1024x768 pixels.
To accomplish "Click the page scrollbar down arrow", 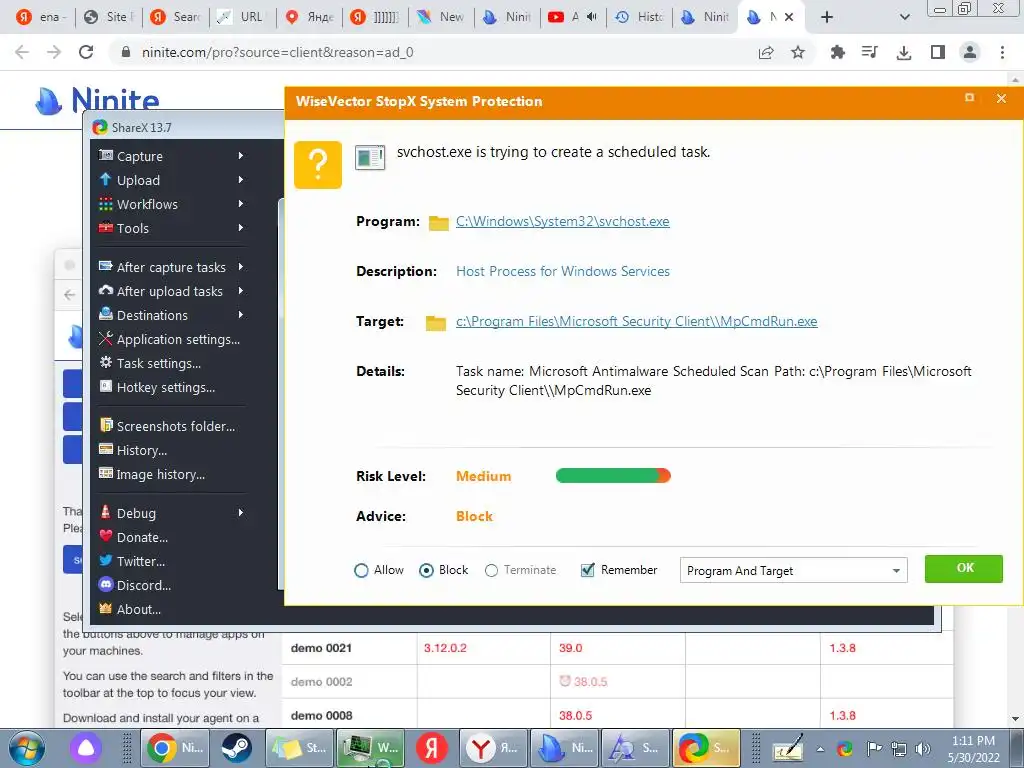I will click(x=1016, y=720).
